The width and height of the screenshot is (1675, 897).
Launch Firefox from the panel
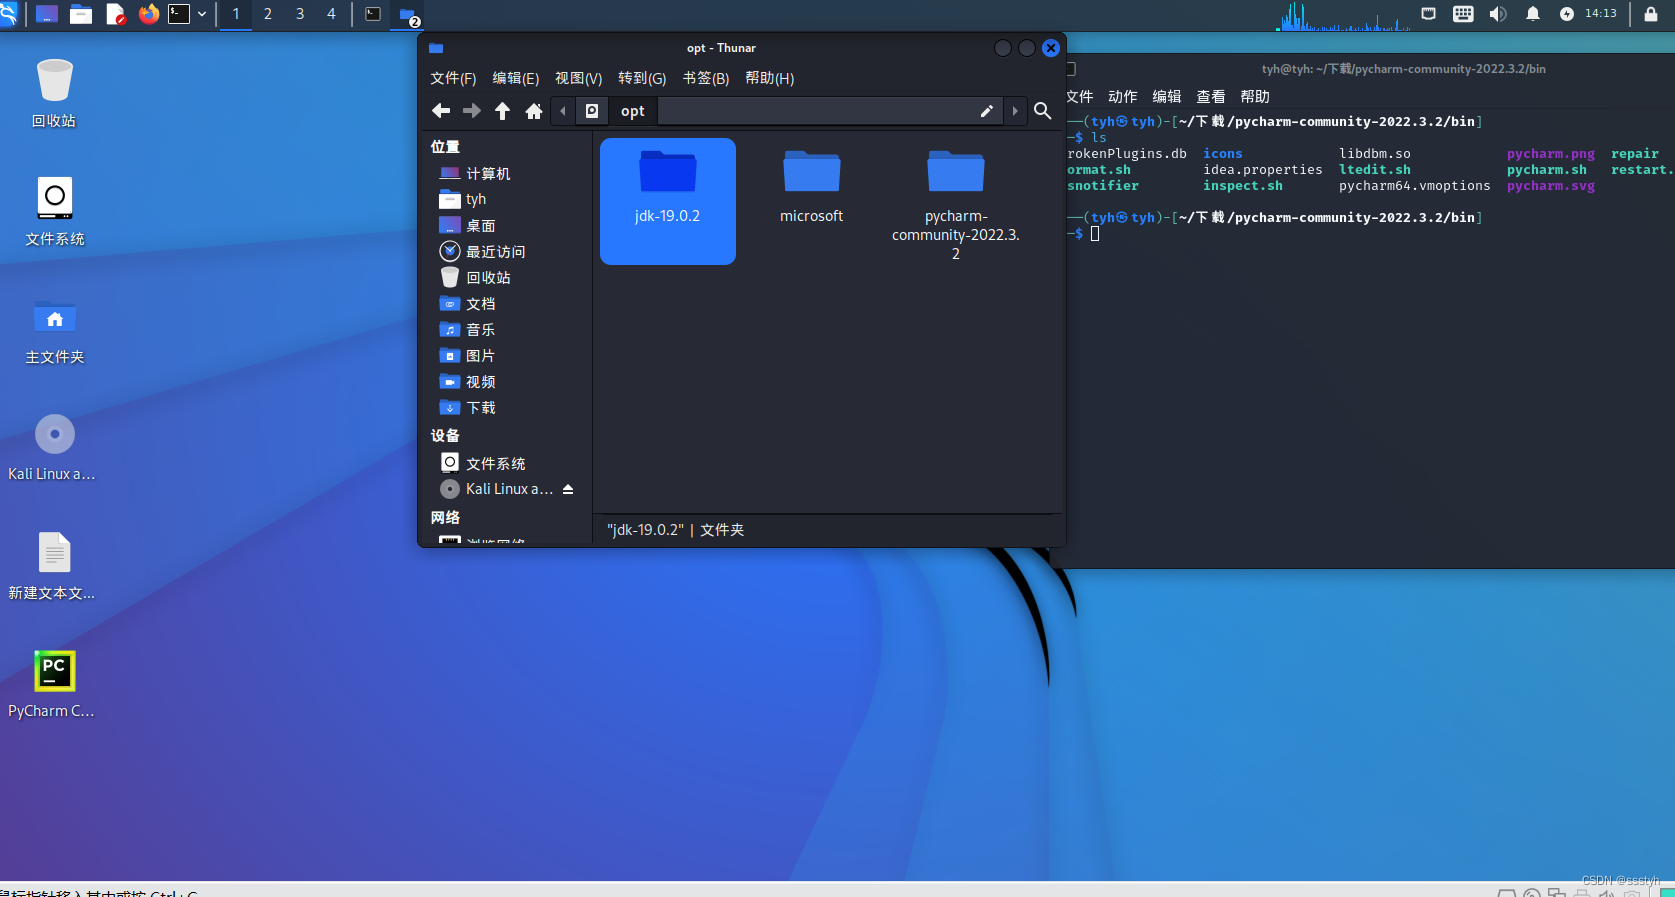(149, 14)
